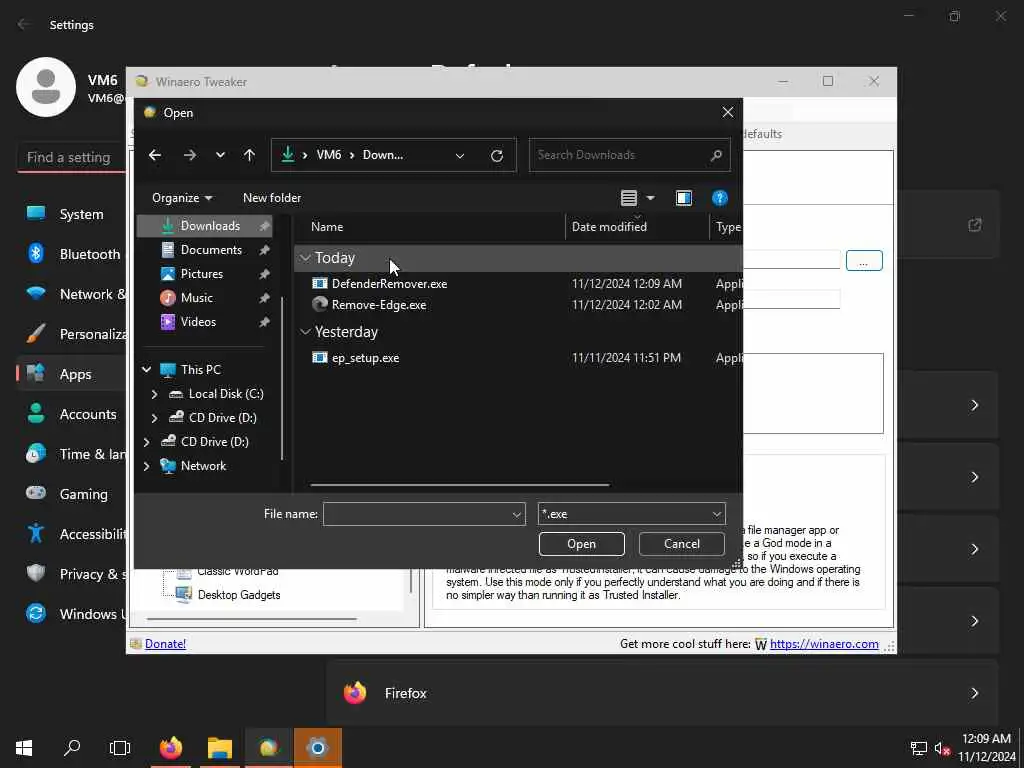1024x768 pixels.
Task: Go back in the Open dialog
Action: coord(155,155)
